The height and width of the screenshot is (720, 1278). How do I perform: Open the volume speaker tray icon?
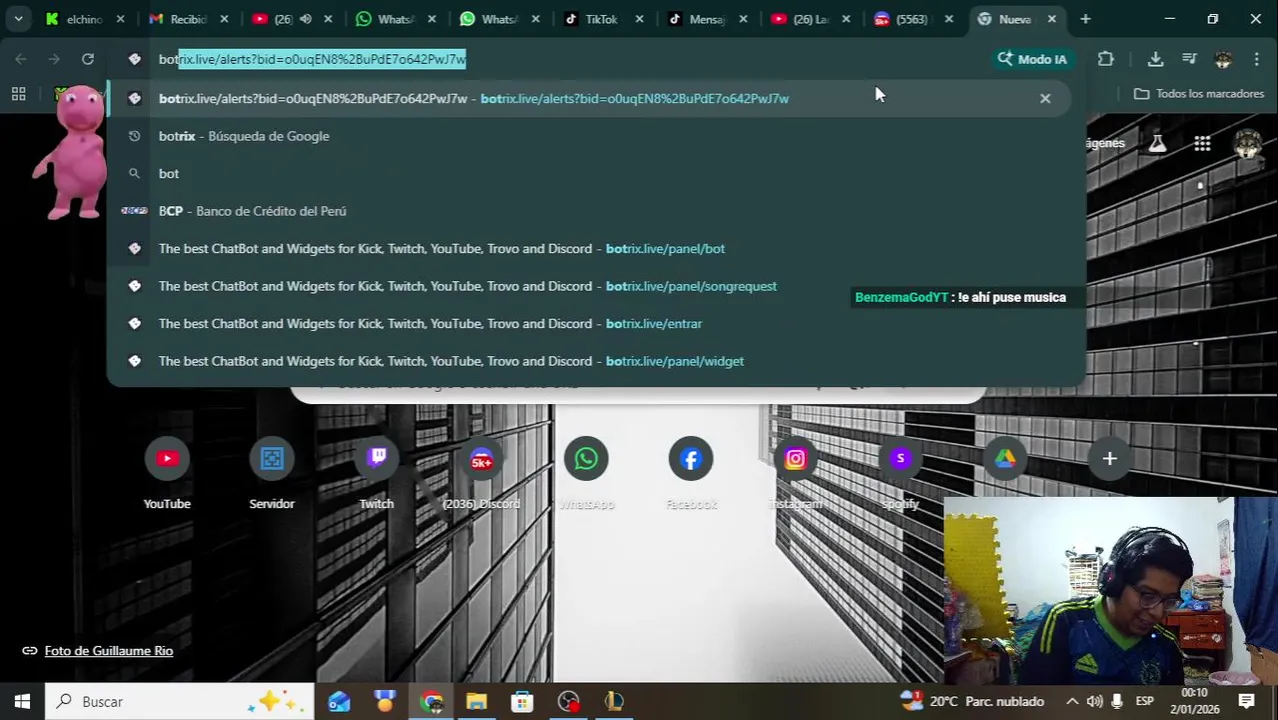tap(1094, 702)
